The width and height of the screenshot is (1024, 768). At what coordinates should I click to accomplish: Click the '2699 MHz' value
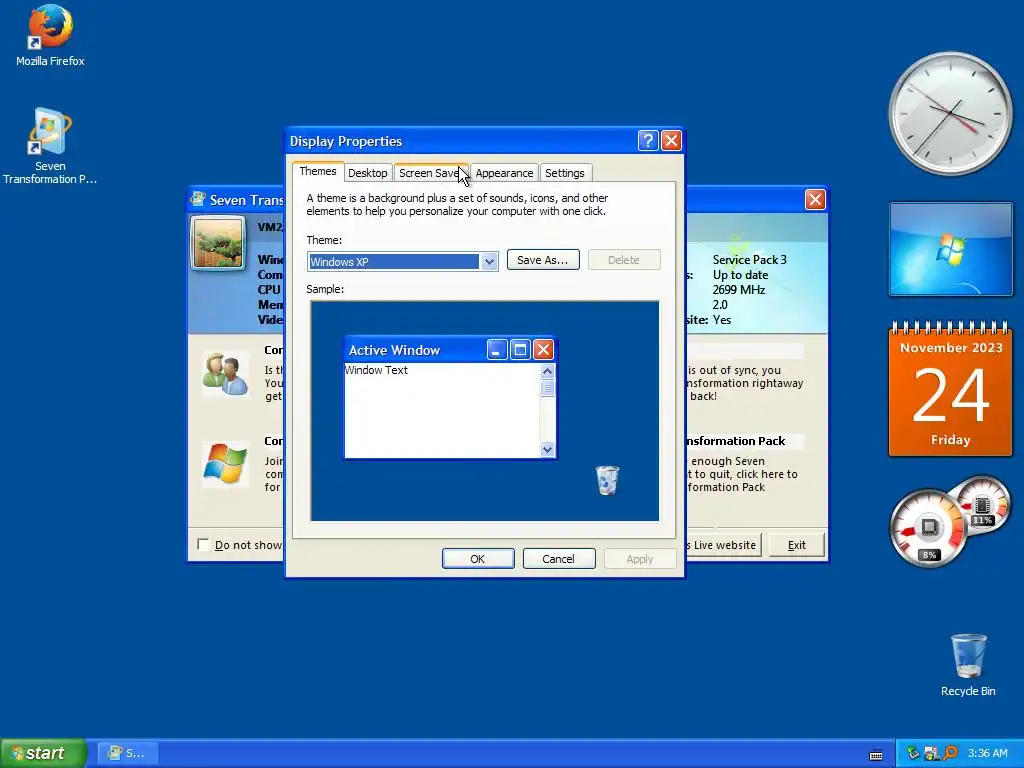739,290
